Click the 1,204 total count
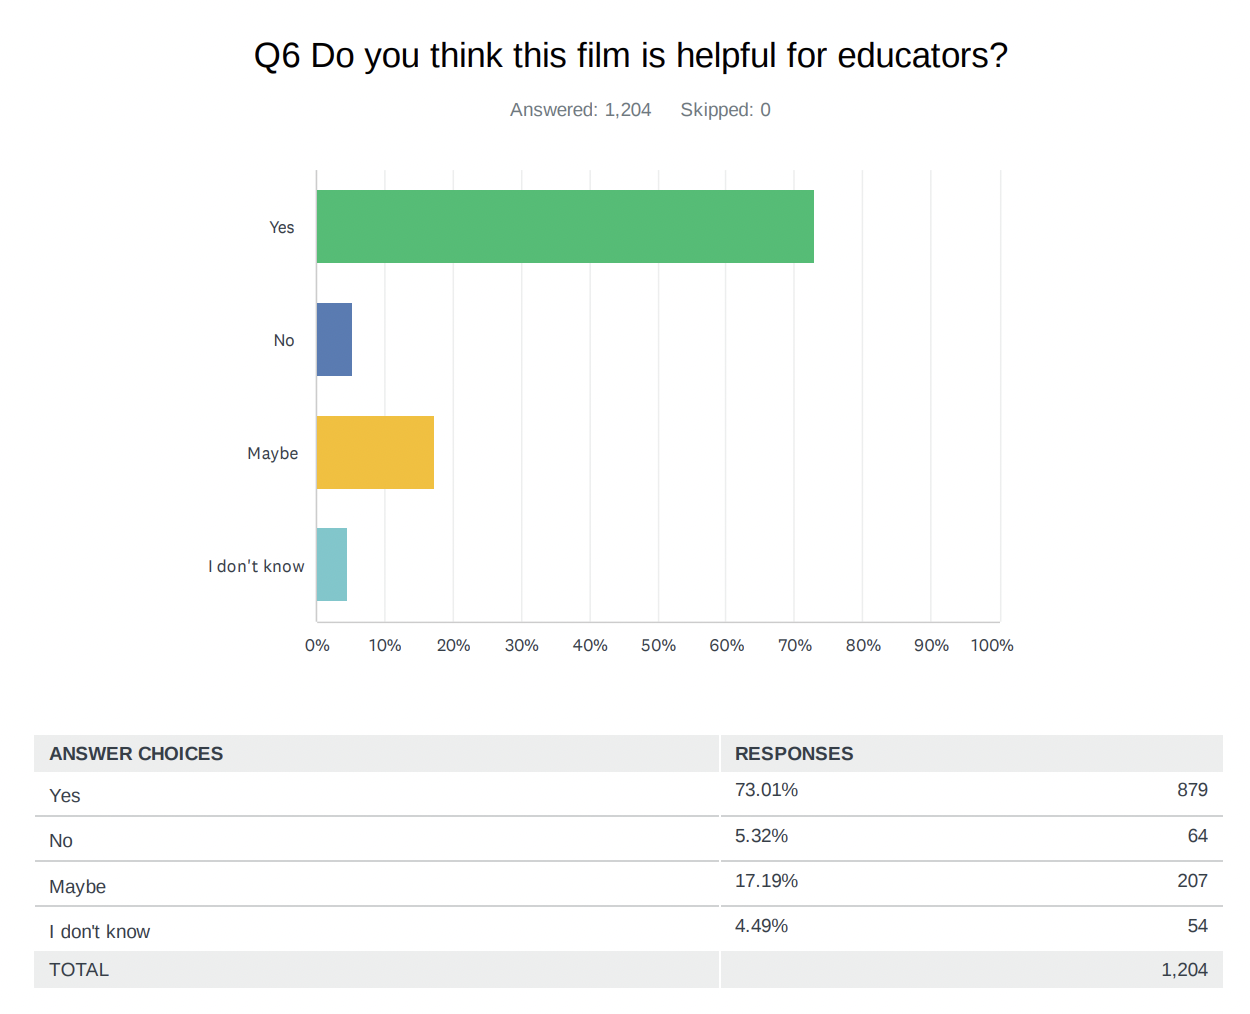This screenshot has height=1014, width=1250. (x=1184, y=970)
